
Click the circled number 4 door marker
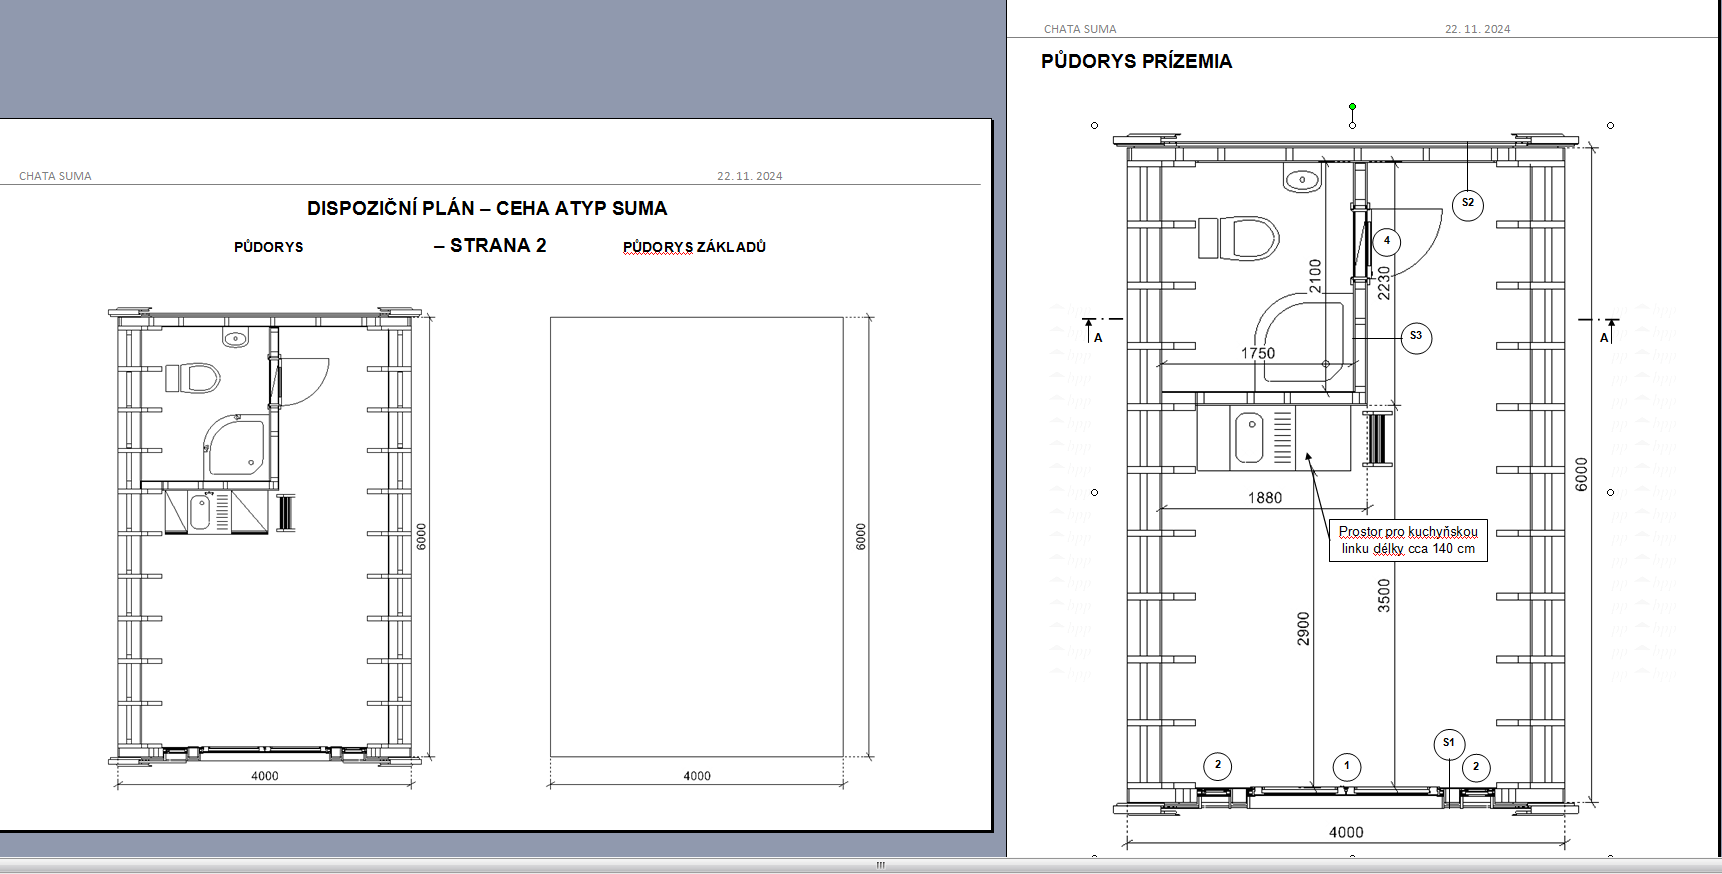click(x=1386, y=241)
